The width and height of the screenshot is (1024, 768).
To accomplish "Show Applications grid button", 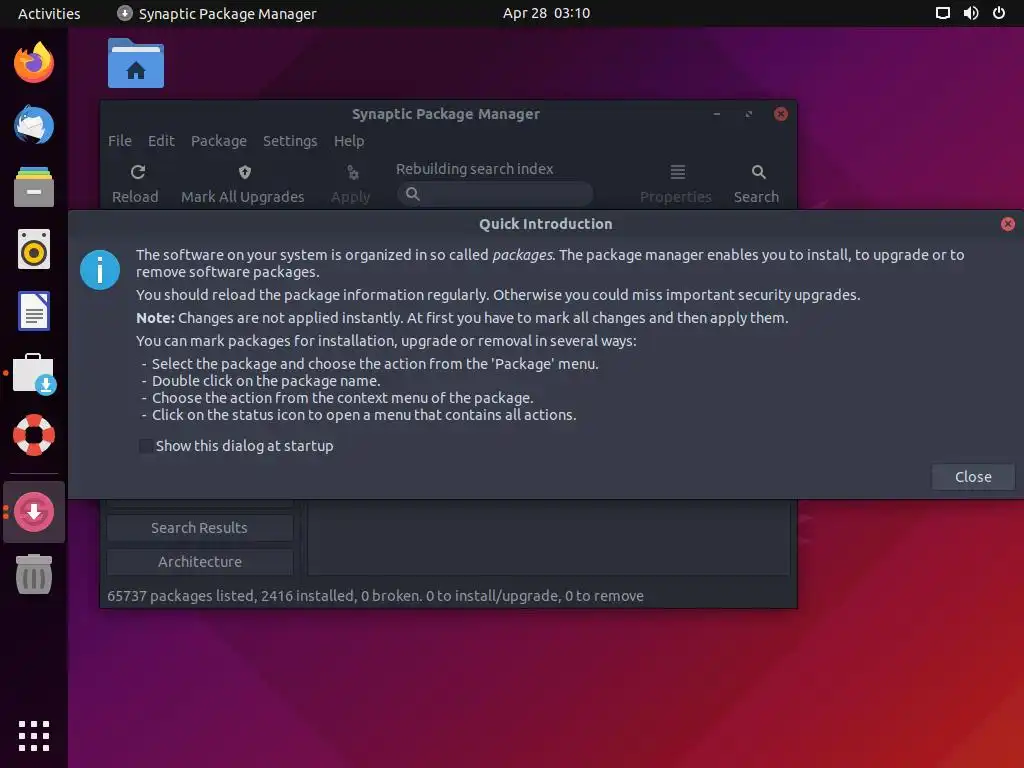I will [x=34, y=737].
